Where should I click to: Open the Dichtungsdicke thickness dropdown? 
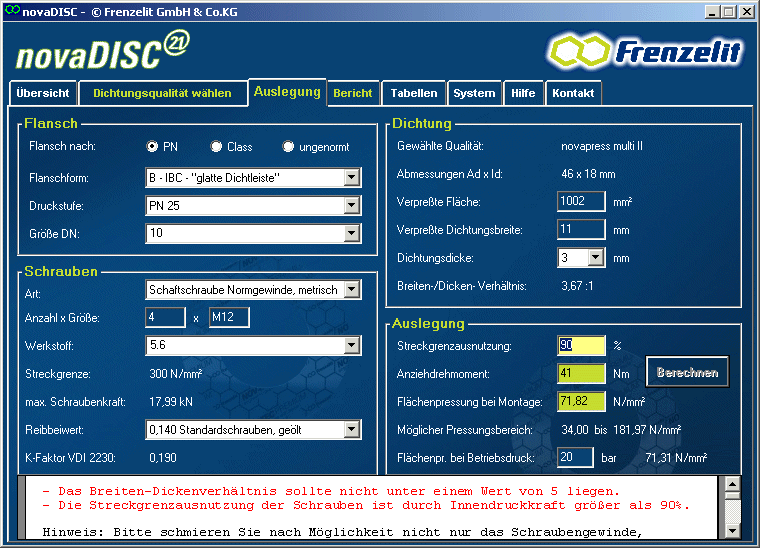click(x=596, y=258)
